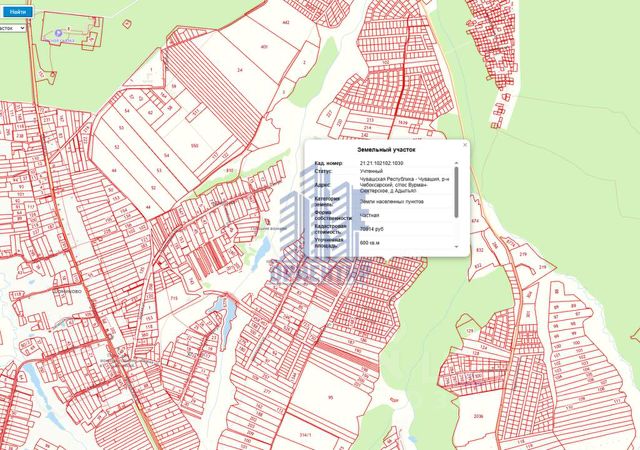Viewport: 640px width, 450px height.
Task: Click the Адрес field label
Action: (x=322, y=185)
